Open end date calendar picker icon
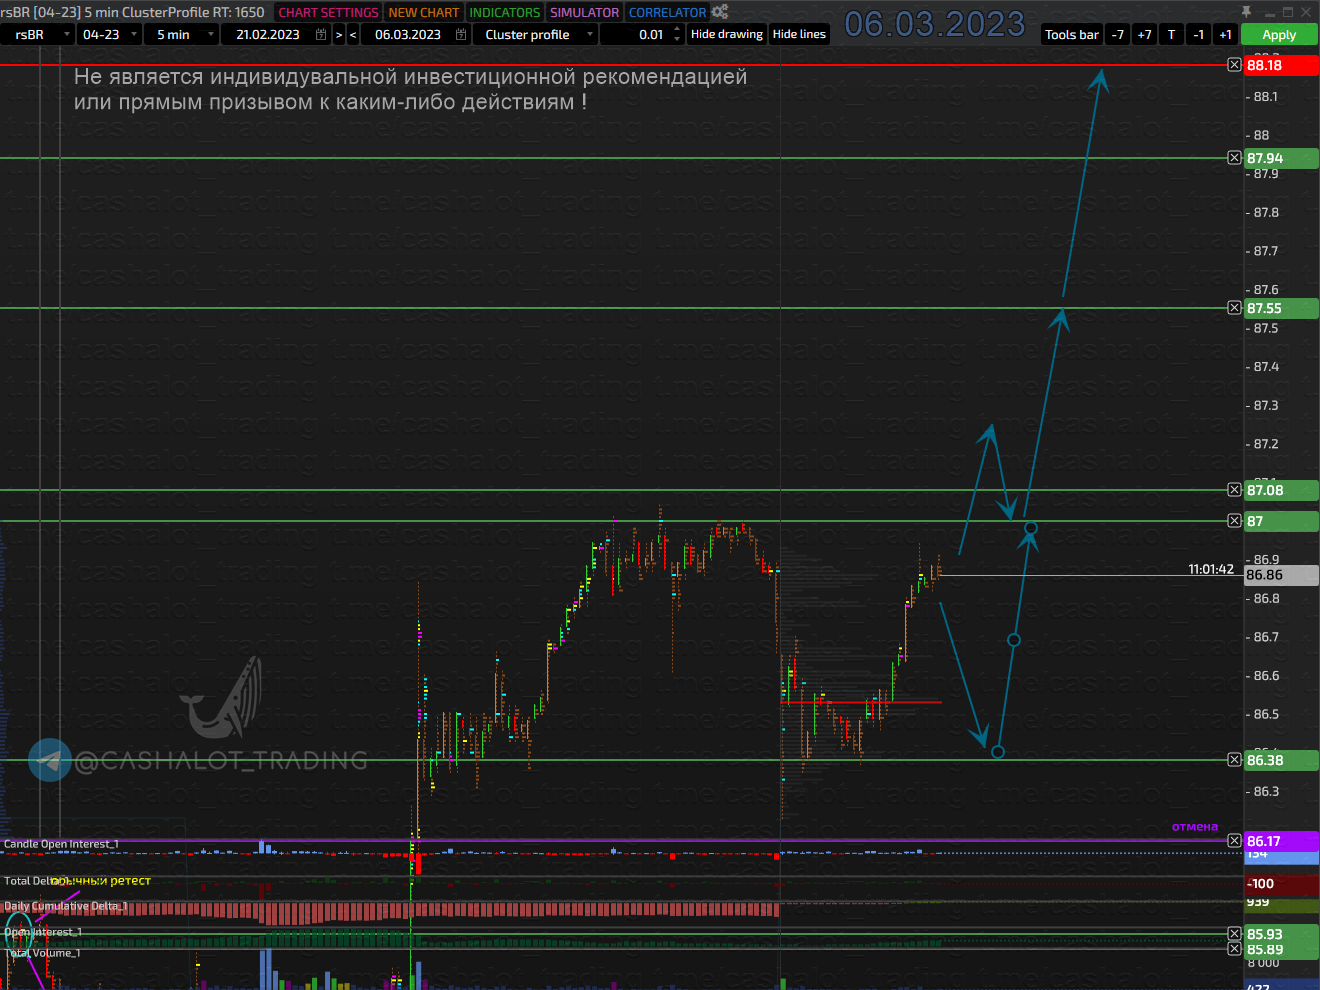1320x990 pixels. (x=461, y=34)
